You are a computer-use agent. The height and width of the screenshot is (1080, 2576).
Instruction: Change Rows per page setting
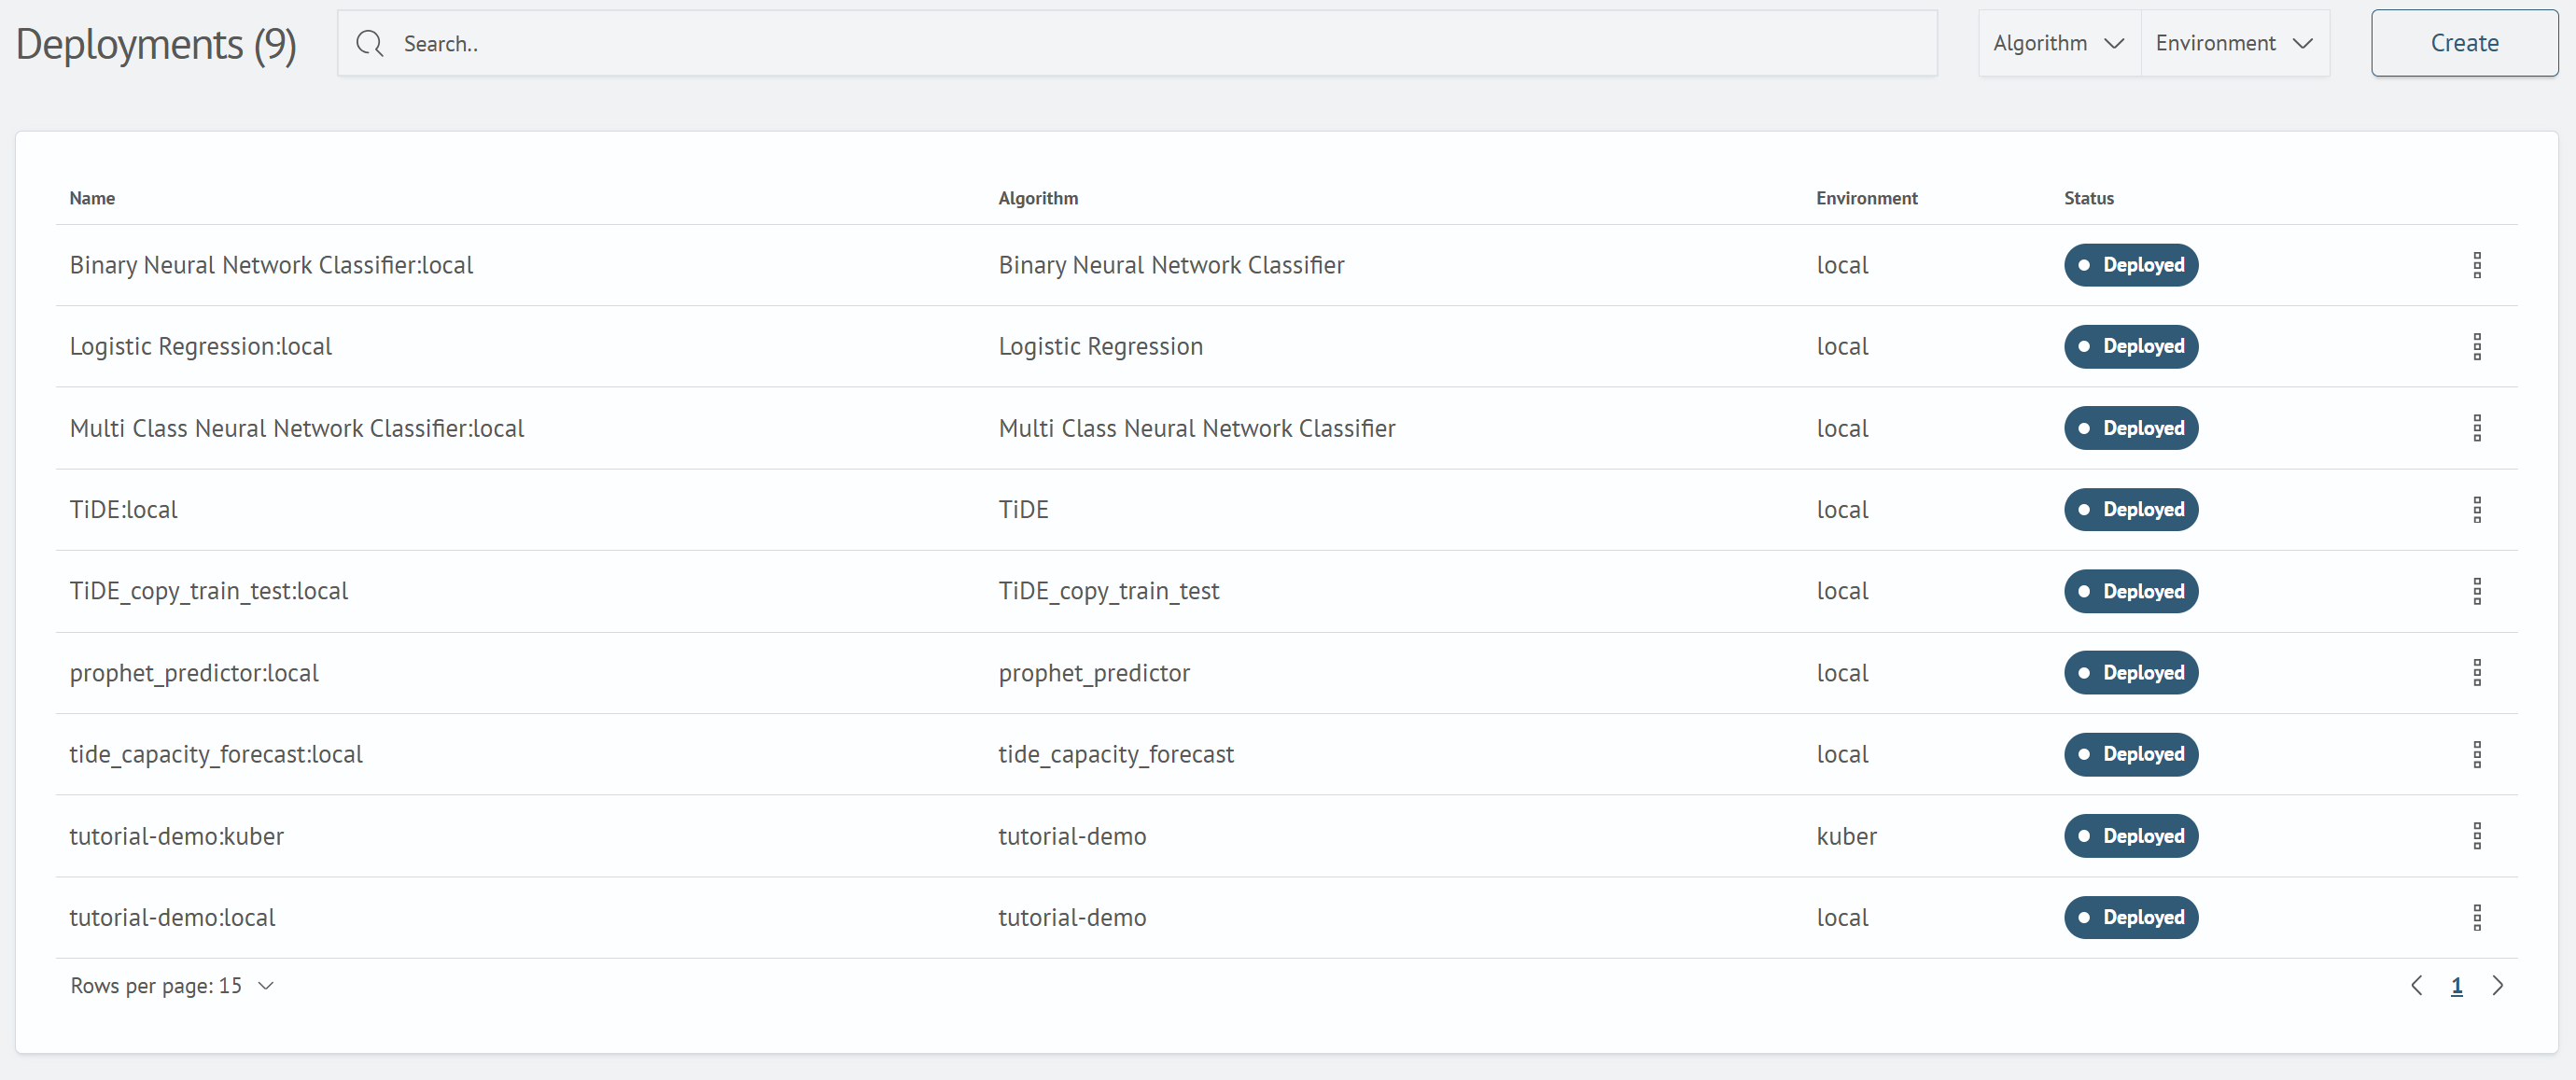tap(172, 986)
